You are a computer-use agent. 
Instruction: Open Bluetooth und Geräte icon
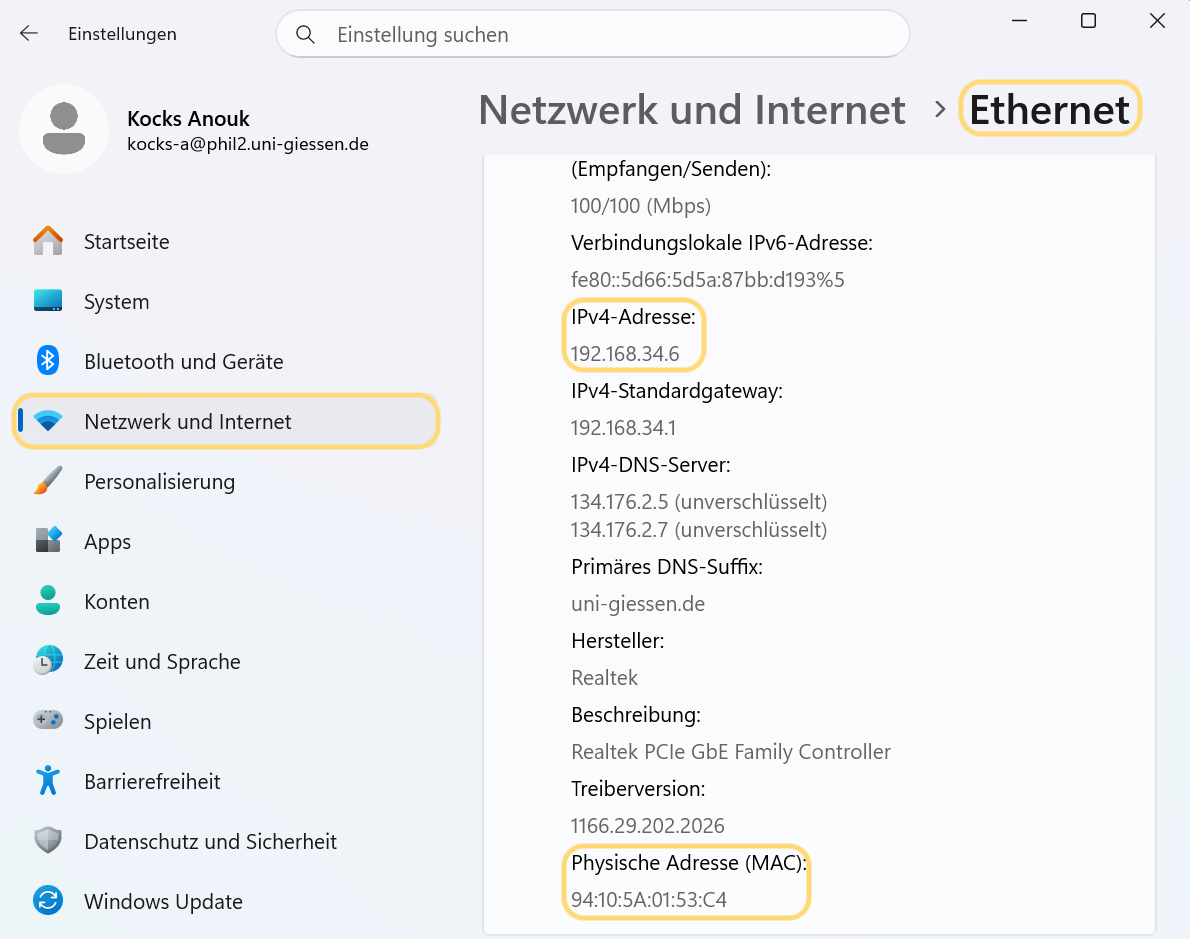click(48, 361)
